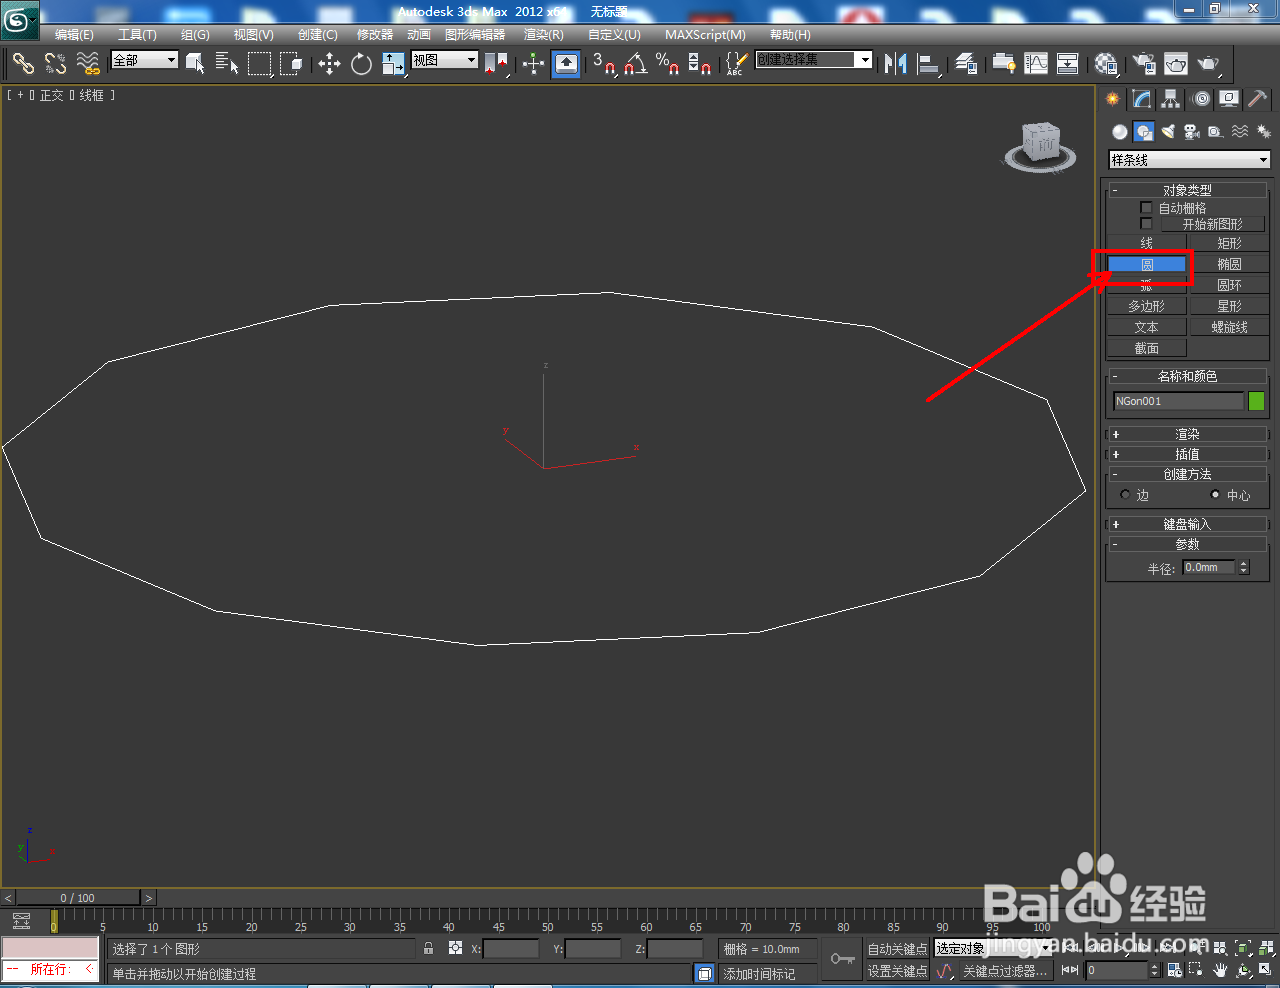Viewport: 1280px width, 988px height.
Task: Select the Cameras creation icon
Action: click(x=1191, y=131)
